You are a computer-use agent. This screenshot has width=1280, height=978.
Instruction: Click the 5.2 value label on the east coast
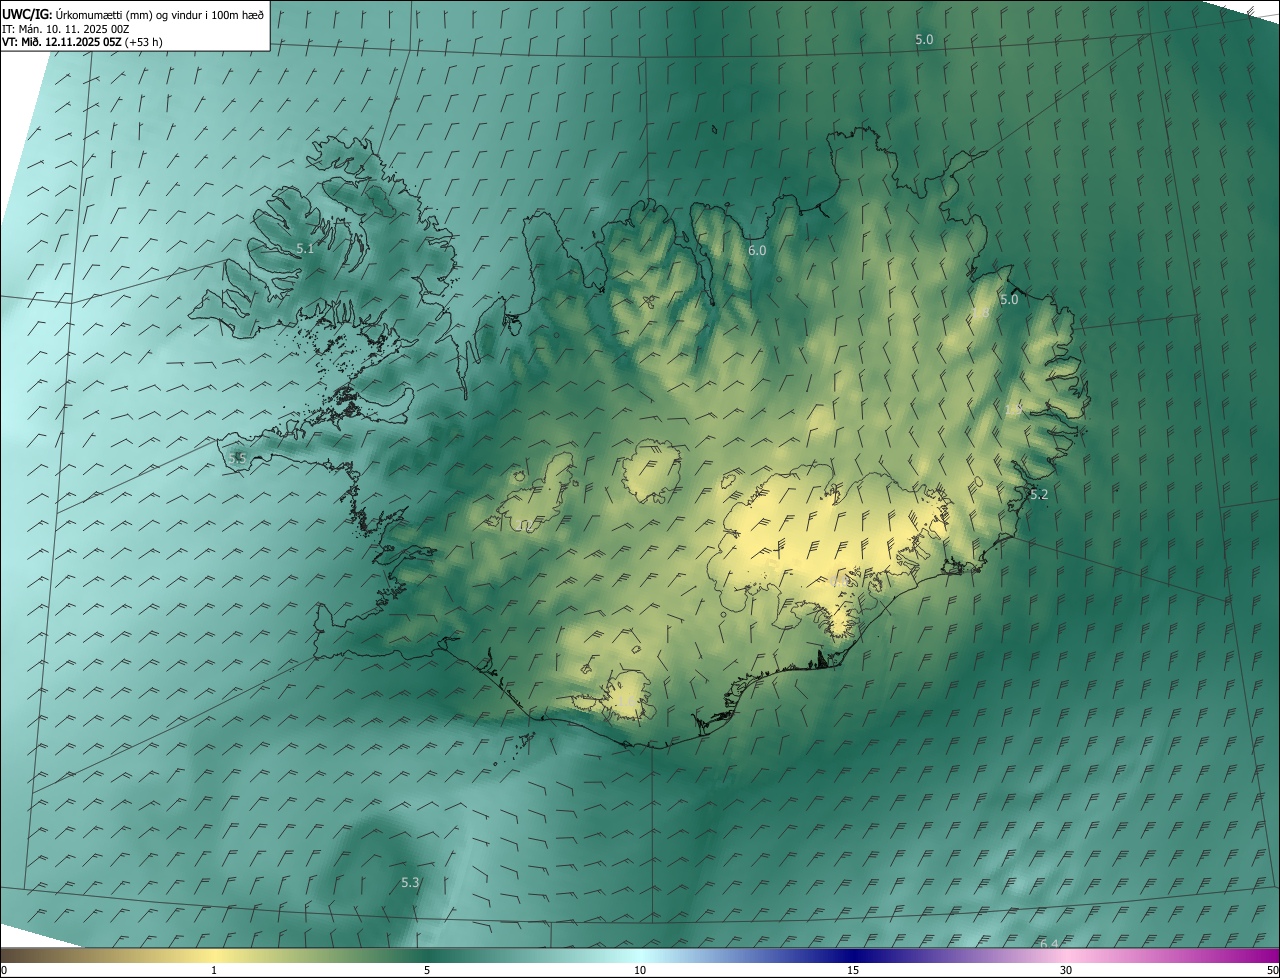tap(1039, 494)
